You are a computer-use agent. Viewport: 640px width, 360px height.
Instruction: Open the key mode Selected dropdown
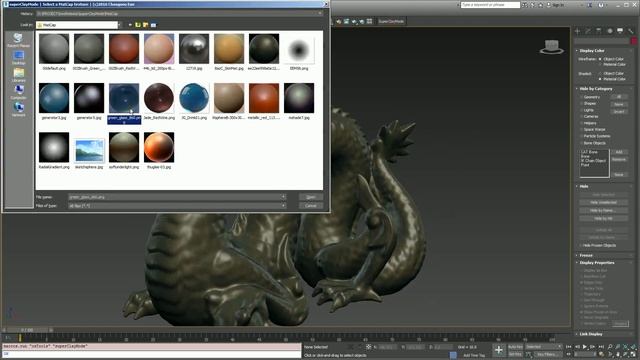click(x=543, y=347)
